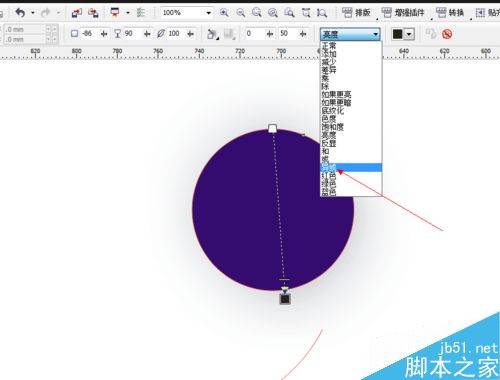This screenshot has width=500, height=380.
Task: Select 饱和度 in merge mode list
Action: pos(351,127)
